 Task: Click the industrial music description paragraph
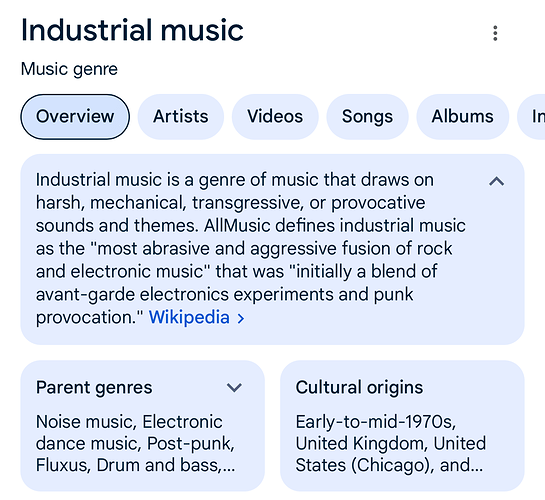coord(251,248)
